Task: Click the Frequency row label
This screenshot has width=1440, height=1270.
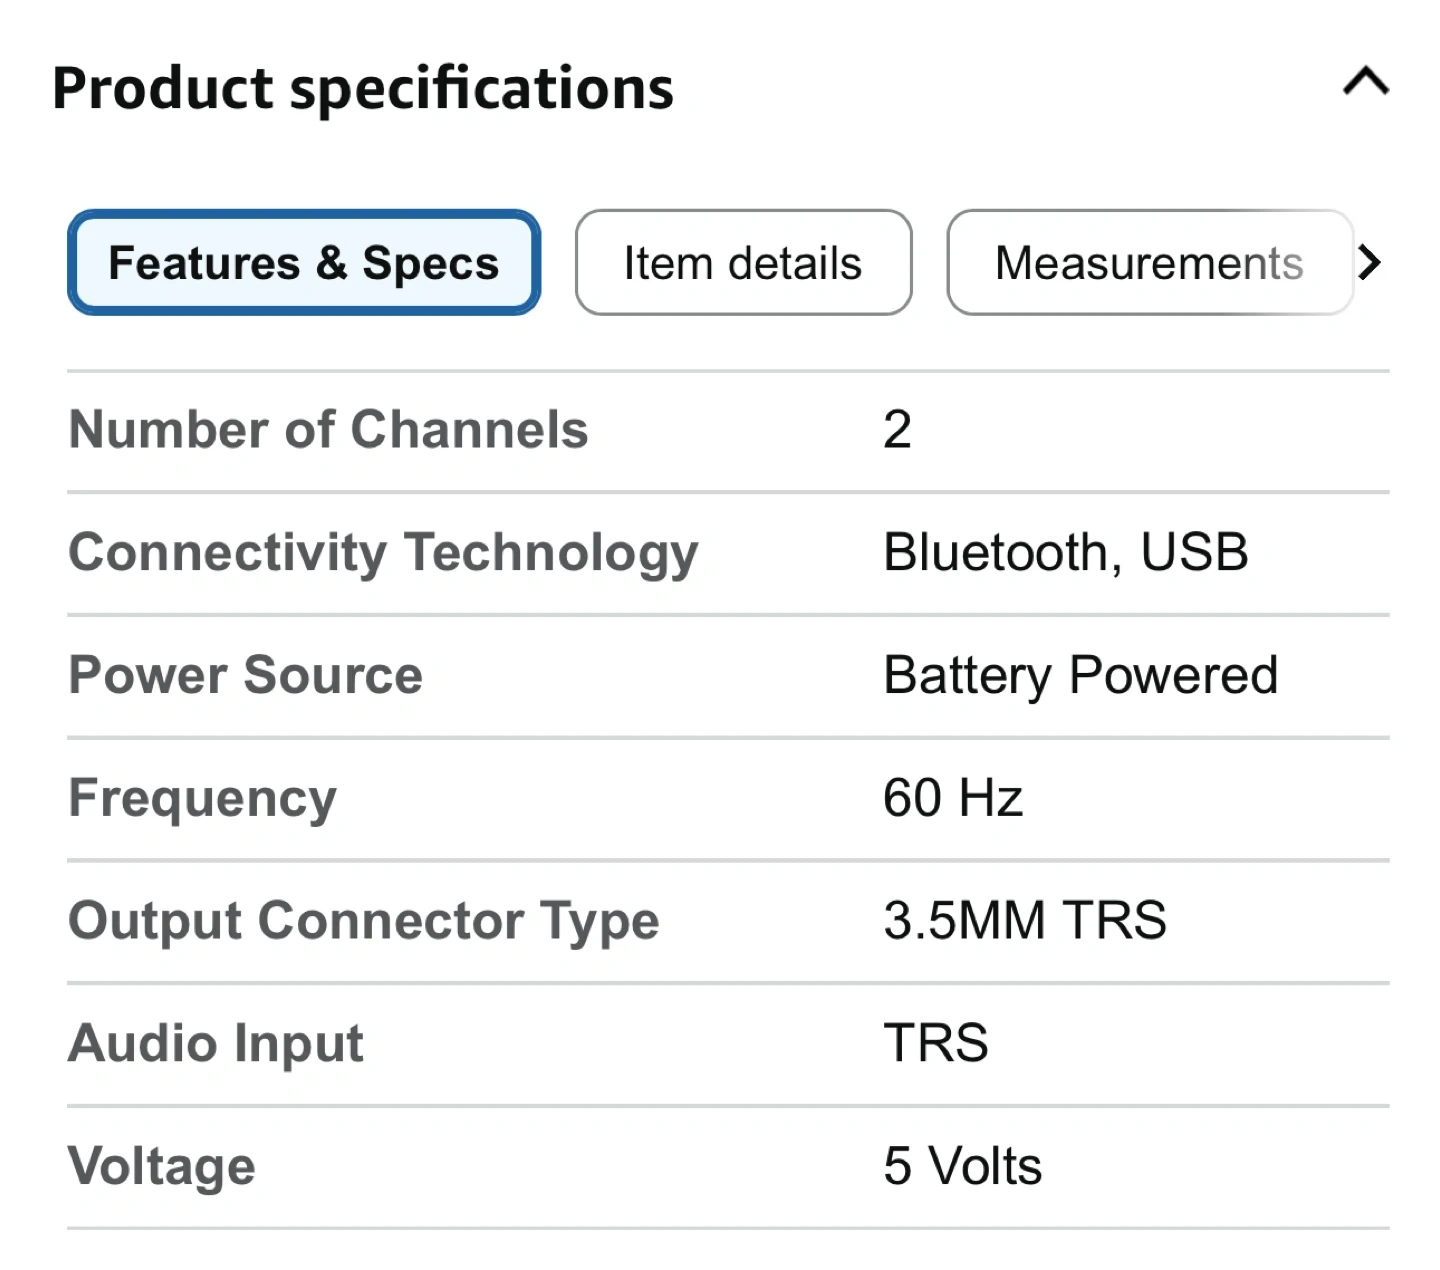Action: pos(203,798)
